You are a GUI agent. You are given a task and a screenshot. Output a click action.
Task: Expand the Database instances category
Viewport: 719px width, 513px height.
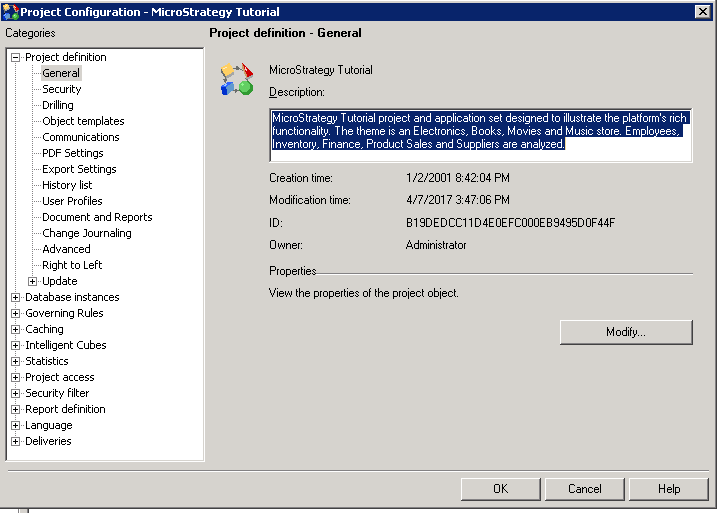click(x=16, y=298)
